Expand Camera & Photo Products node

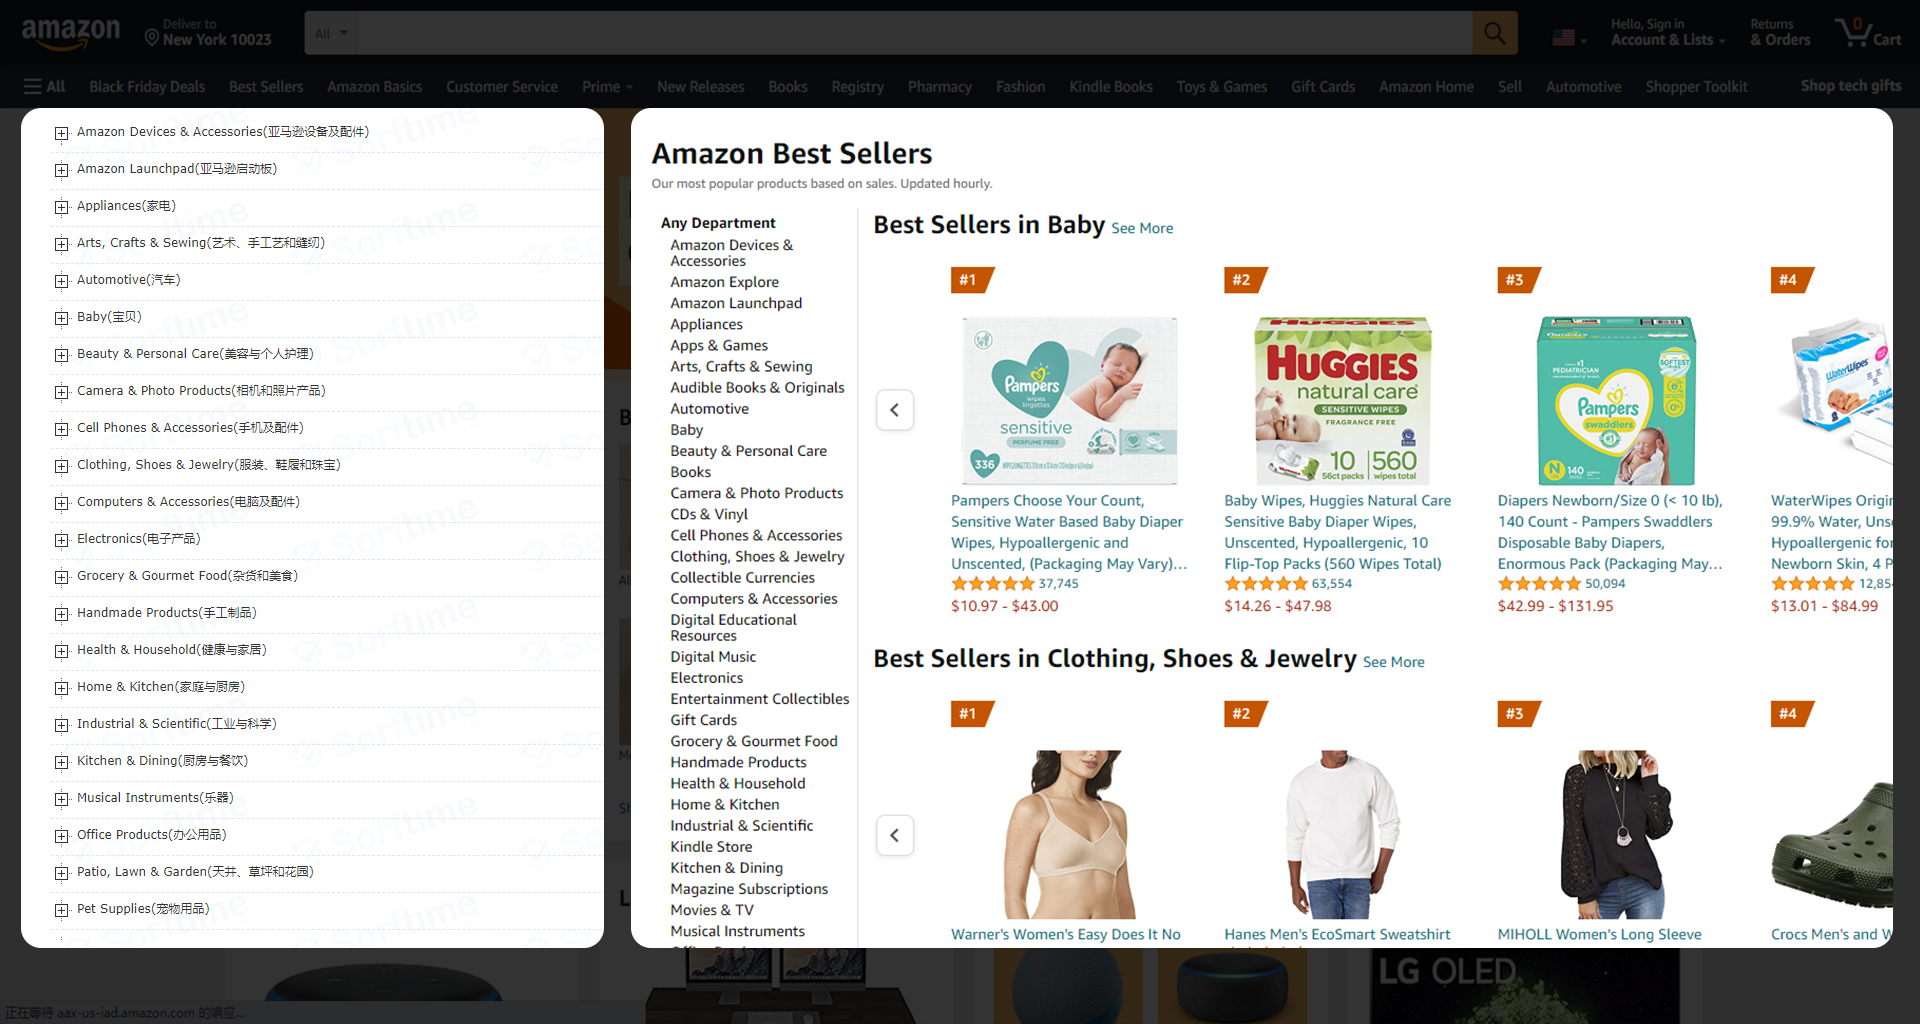click(x=62, y=392)
